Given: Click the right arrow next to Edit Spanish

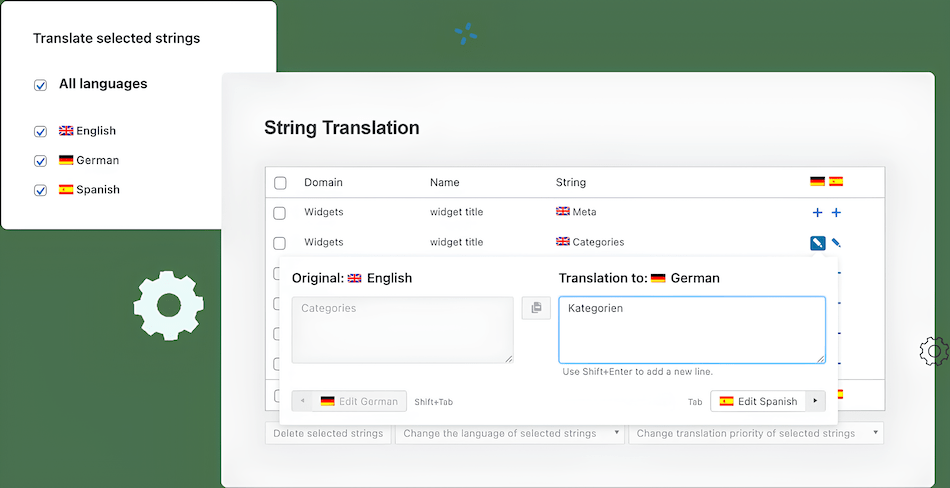Looking at the screenshot, I should 815,401.
